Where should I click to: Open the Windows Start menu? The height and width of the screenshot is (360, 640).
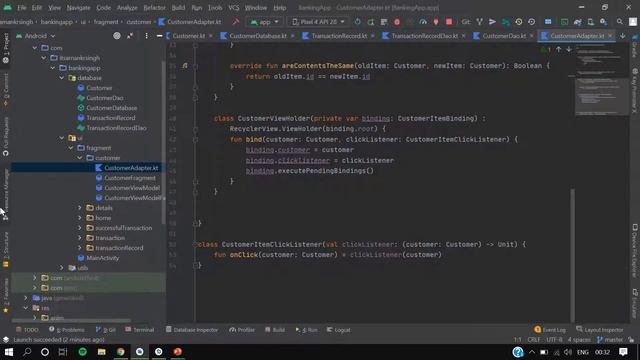click(x=9, y=352)
